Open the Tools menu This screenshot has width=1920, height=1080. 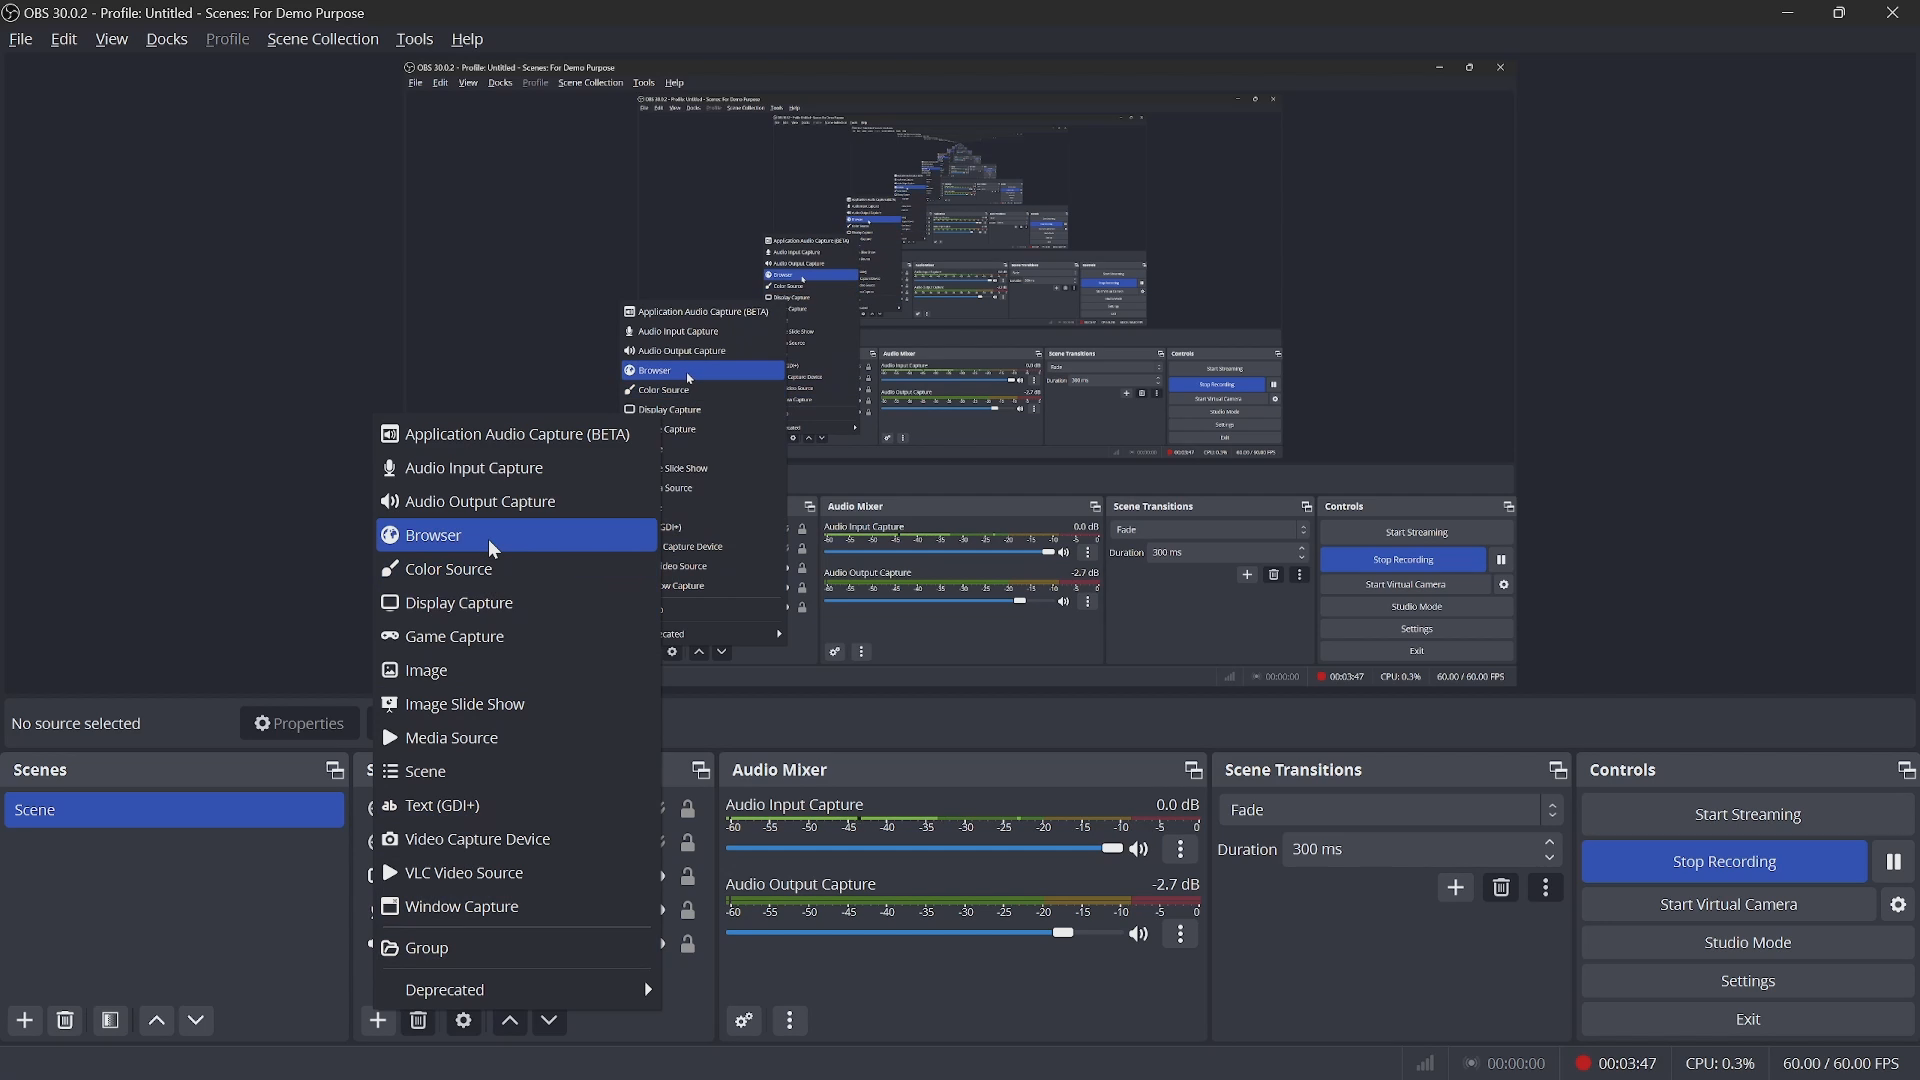tap(414, 40)
